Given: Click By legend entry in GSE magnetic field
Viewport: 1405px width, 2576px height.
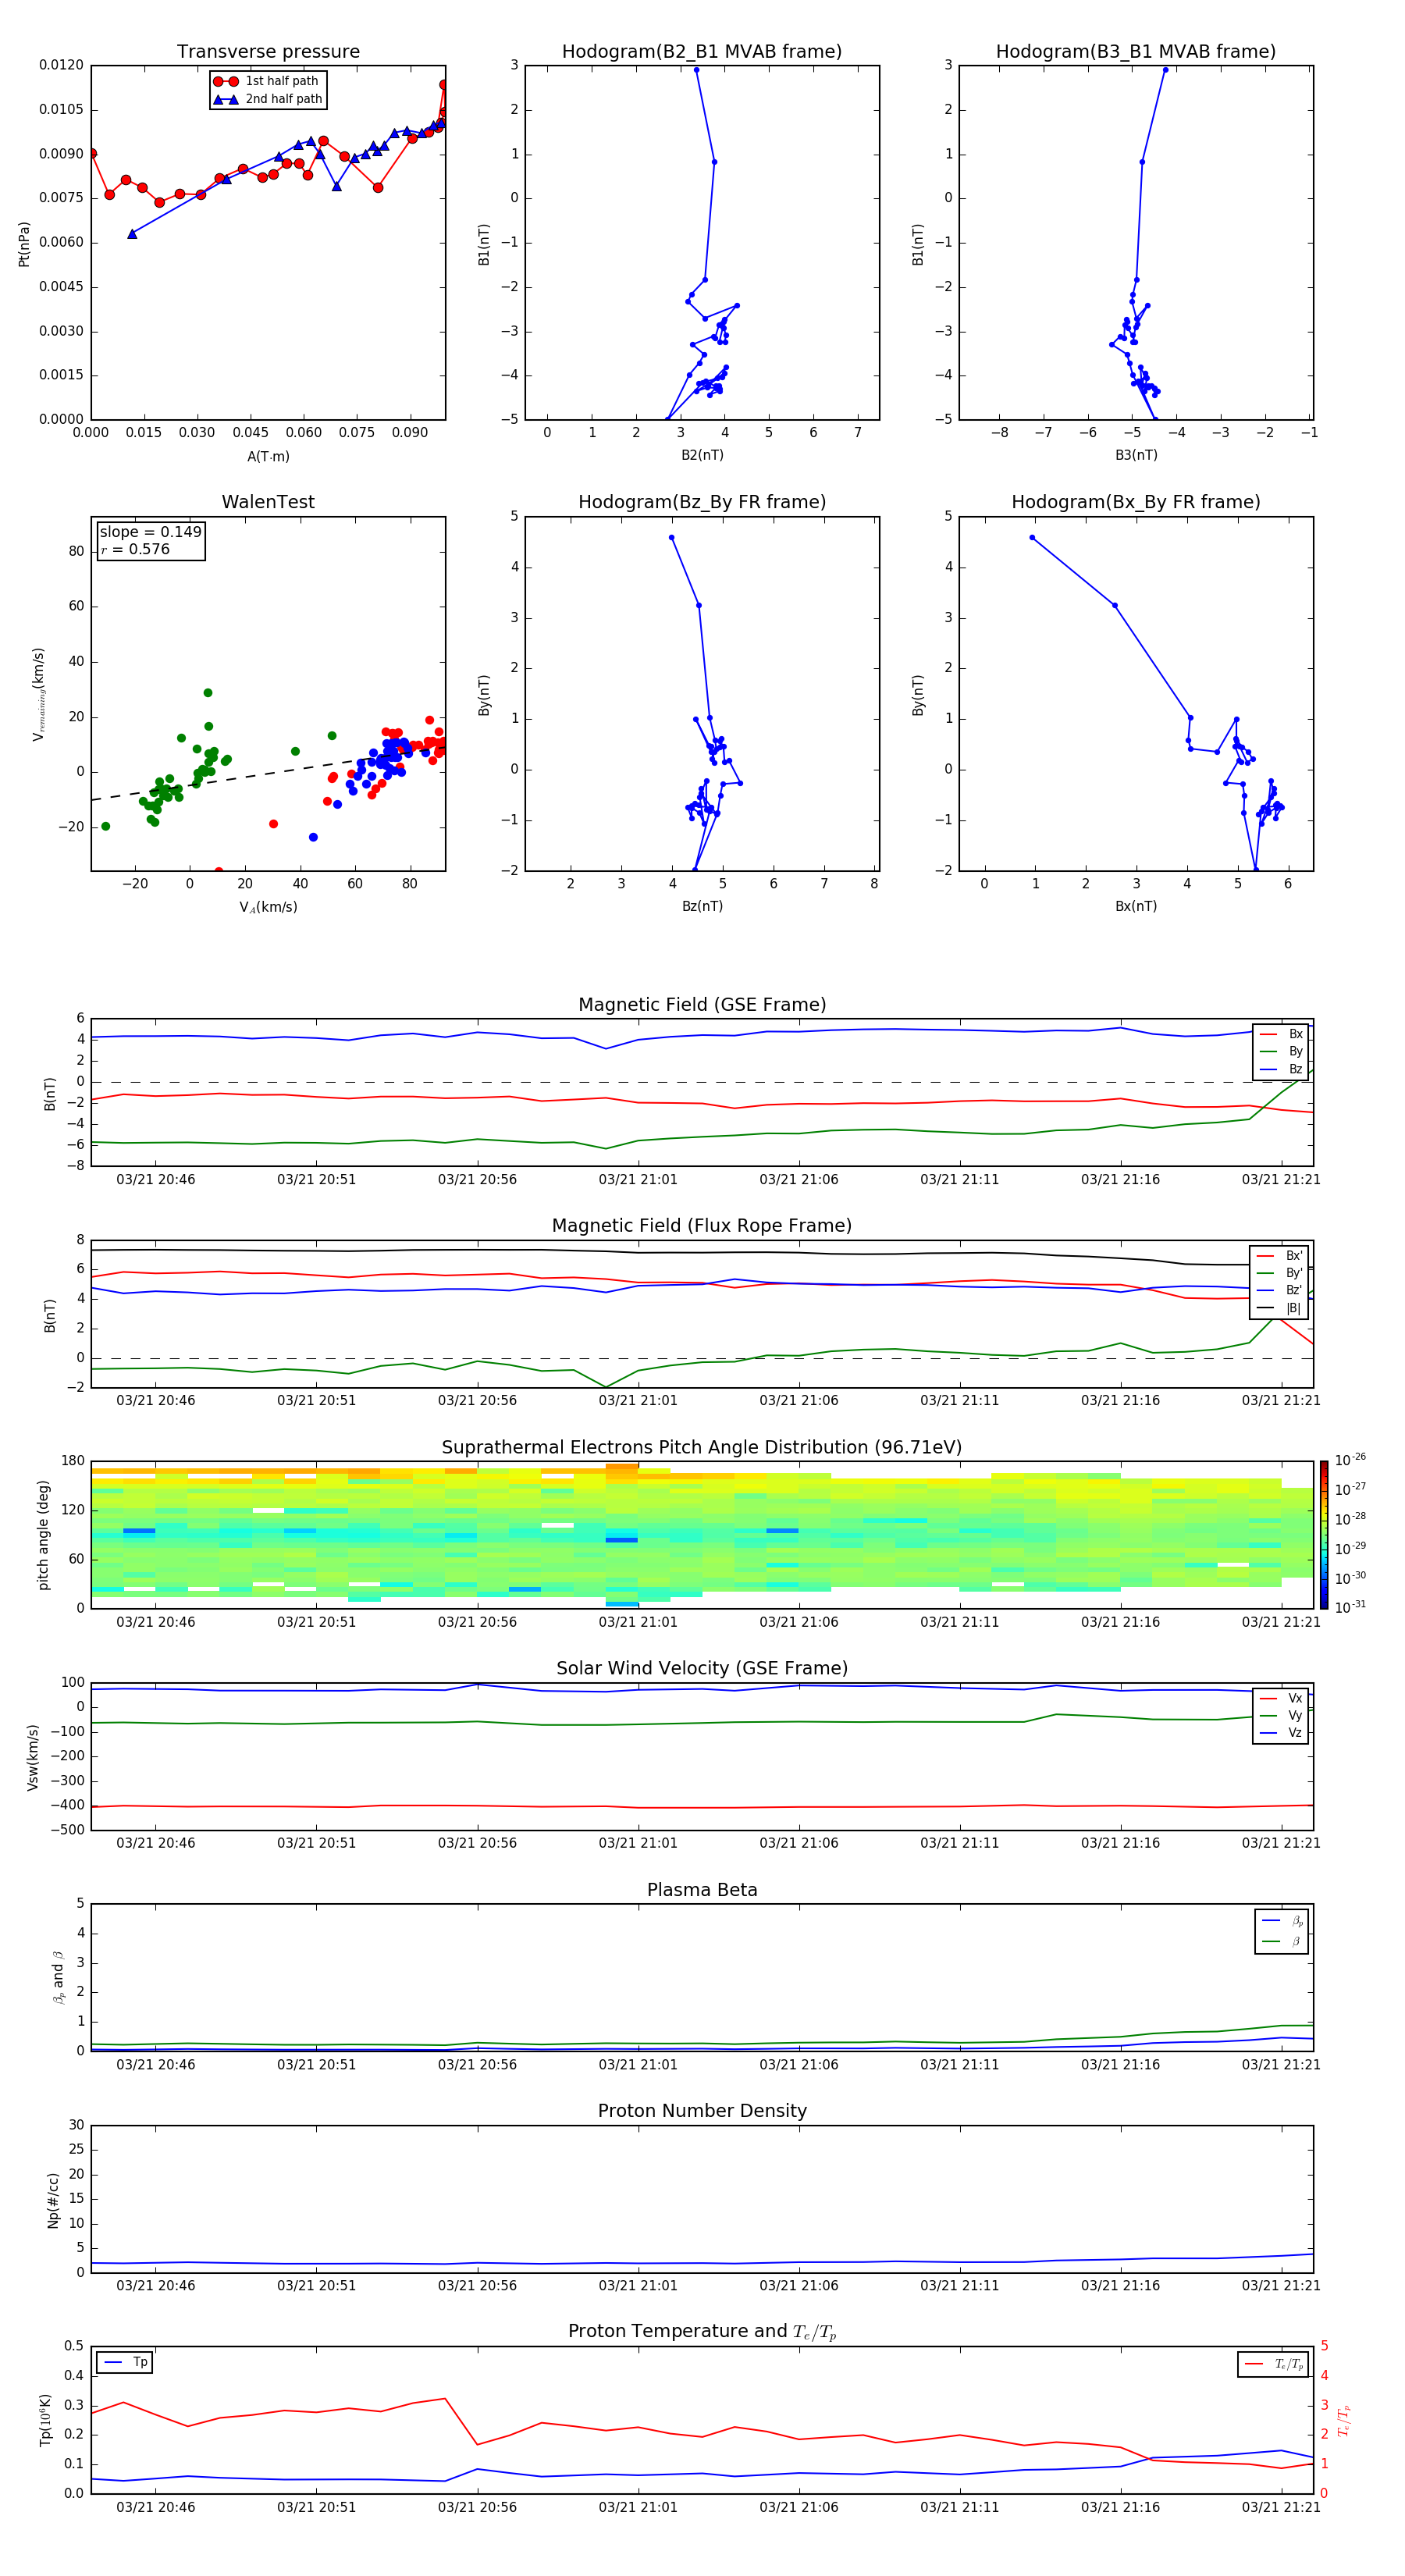Looking at the screenshot, I should (1281, 1052).
